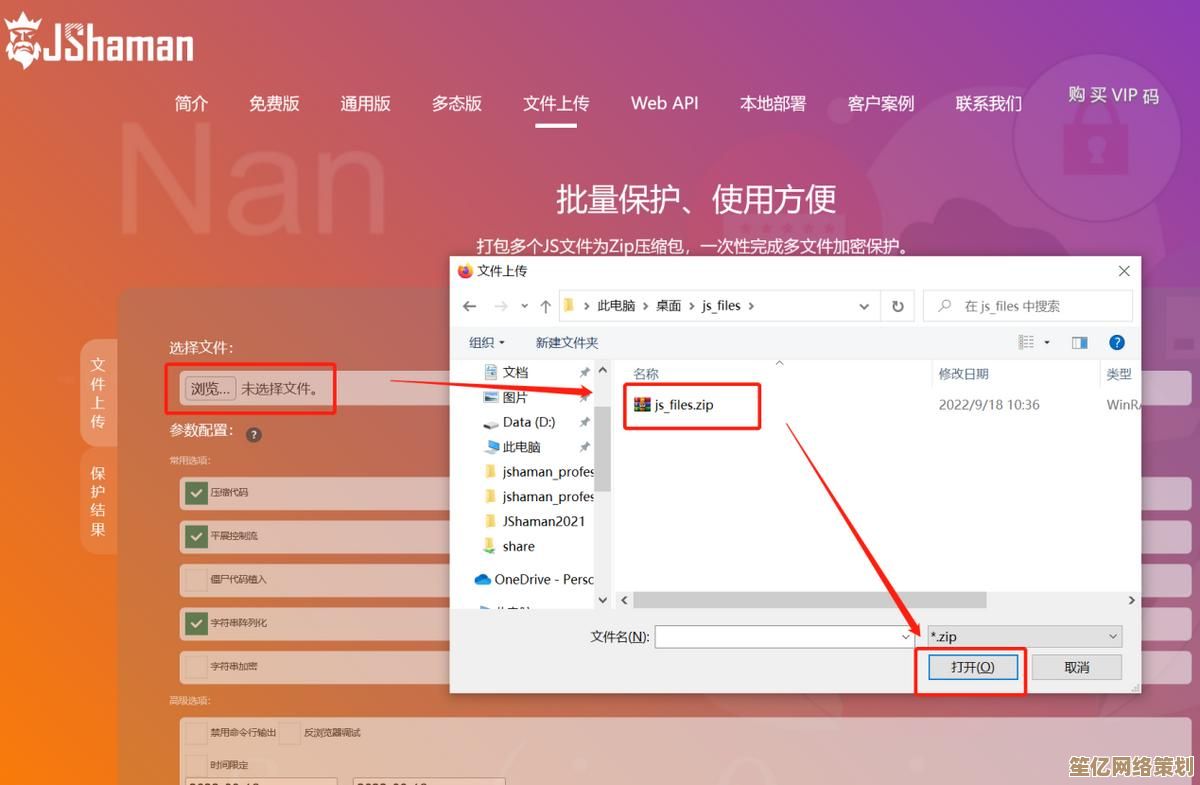Image resolution: width=1200 pixels, height=785 pixels.
Task: Enable the 字符串加密 checkbox
Action: 195,666
